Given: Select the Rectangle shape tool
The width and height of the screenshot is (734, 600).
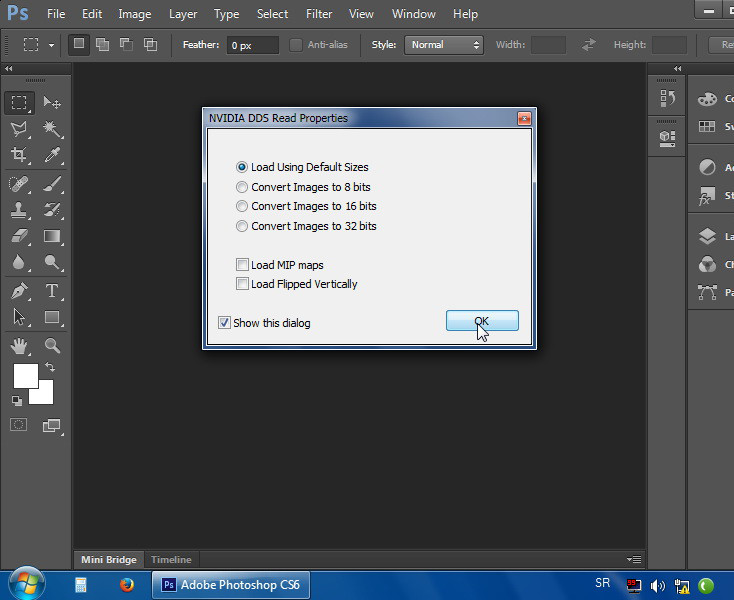Looking at the screenshot, I should (52, 317).
